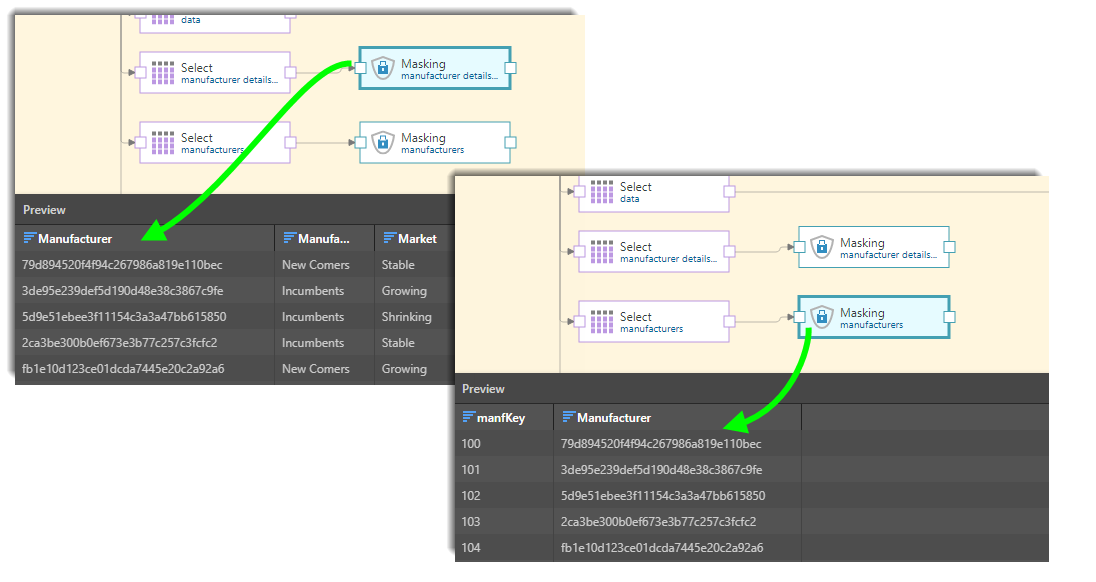Viewport: 1096px width, 582px height.
Task: Click the Preview panel title above Market column
Action: click(44, 210)
